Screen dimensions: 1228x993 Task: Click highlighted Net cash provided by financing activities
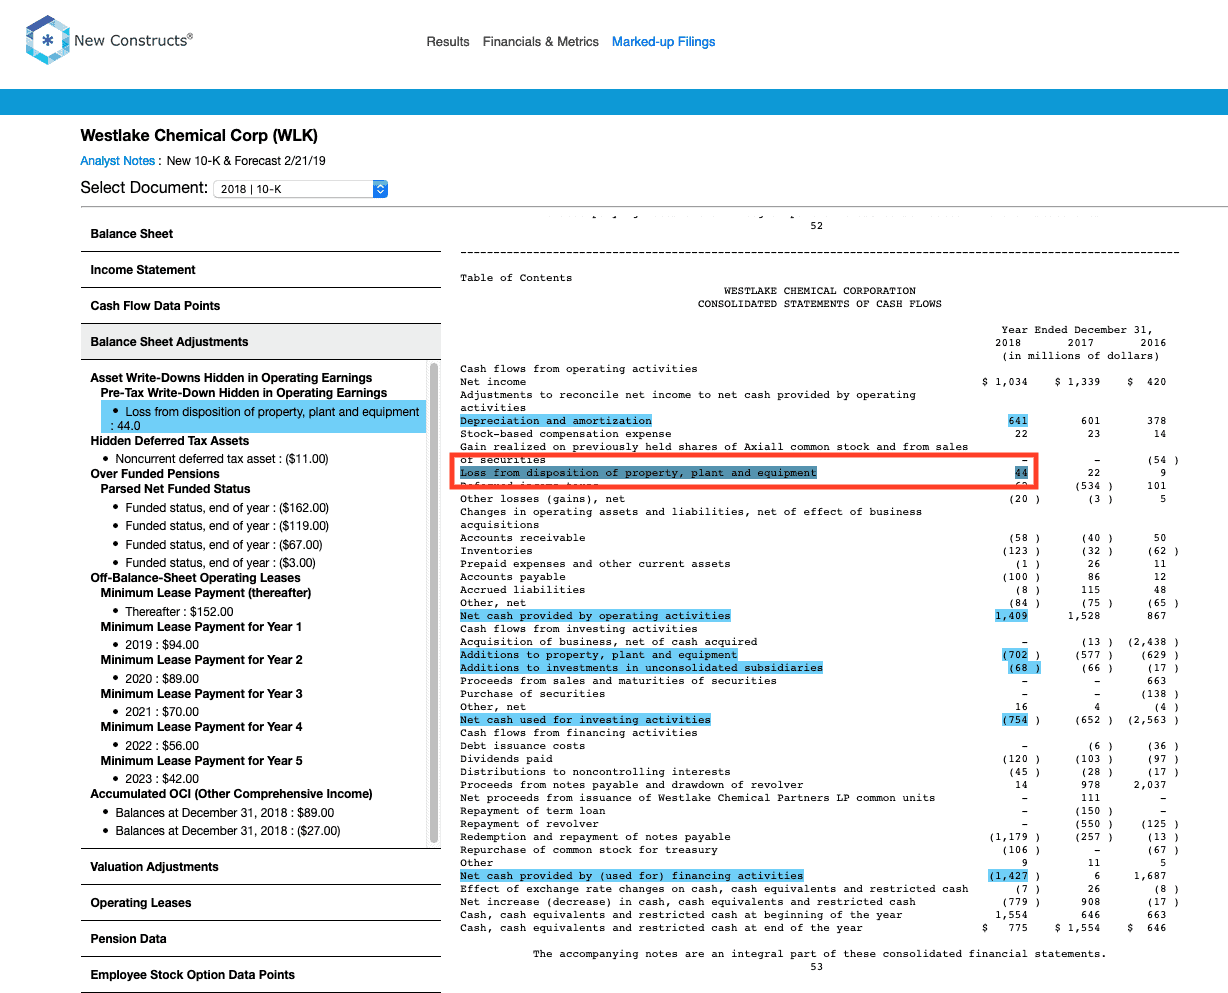click(631, 876)
